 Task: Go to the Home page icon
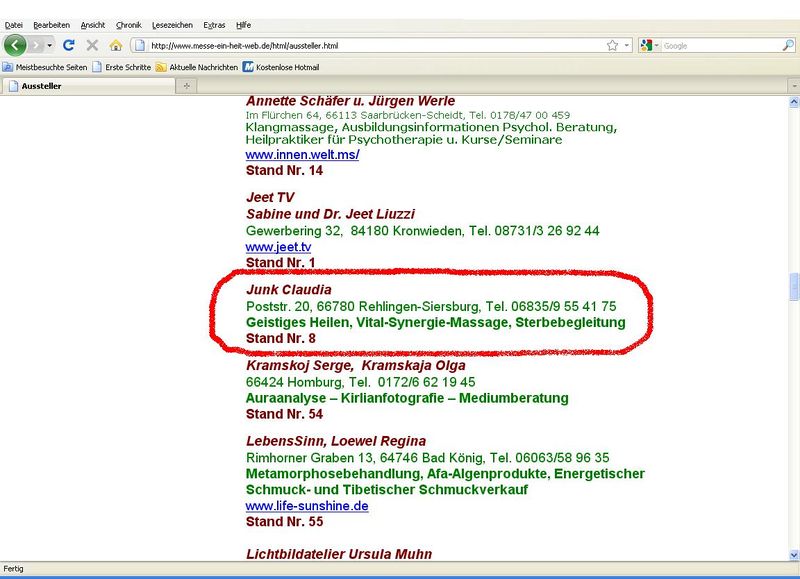pyautogui.click(x=115, y=45)
